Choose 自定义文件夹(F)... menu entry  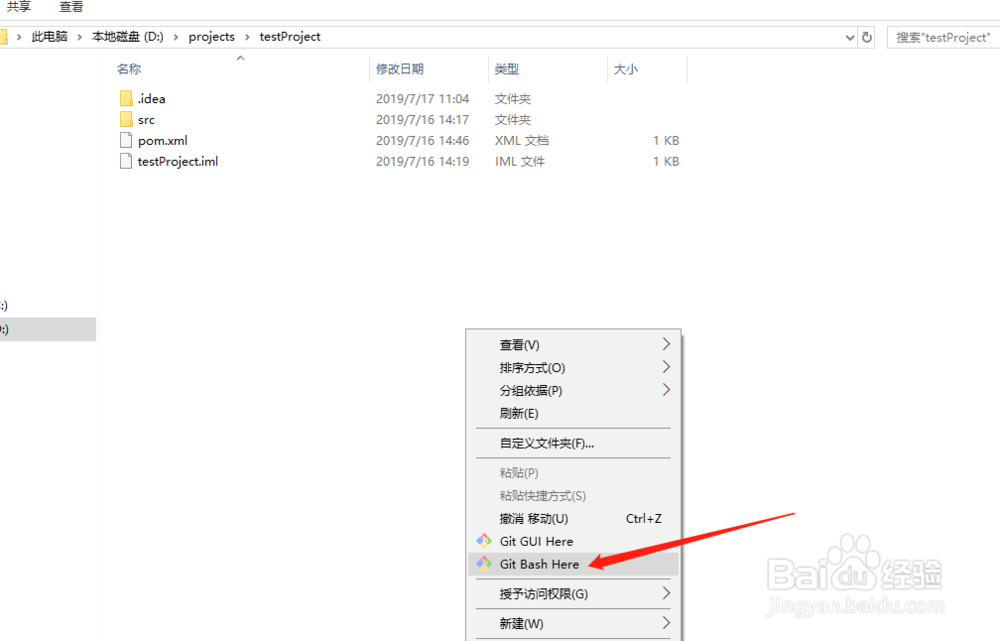click(573, 443)
